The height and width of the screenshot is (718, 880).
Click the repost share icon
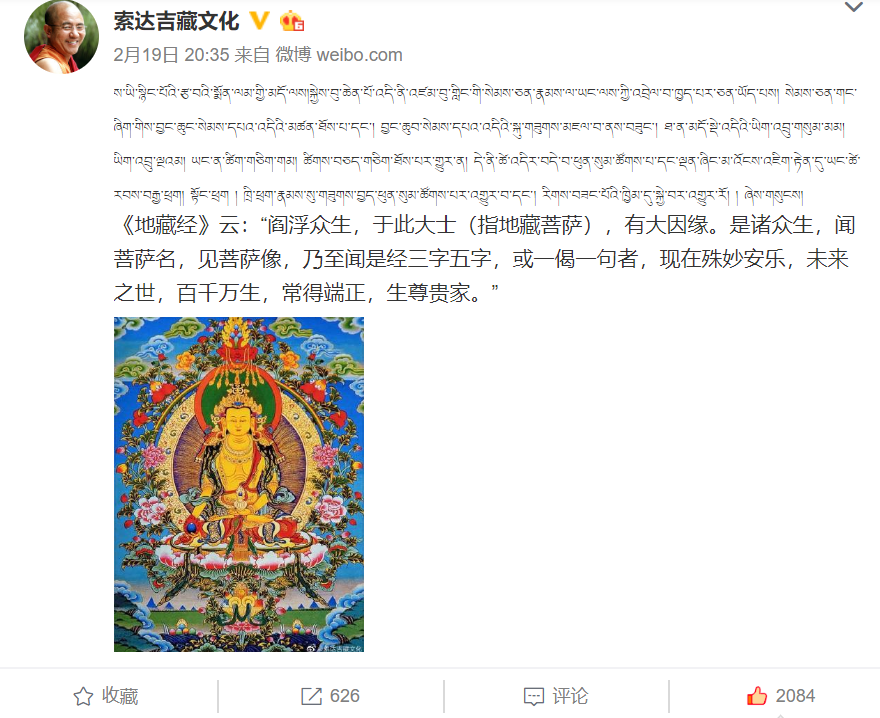(311, 696)
